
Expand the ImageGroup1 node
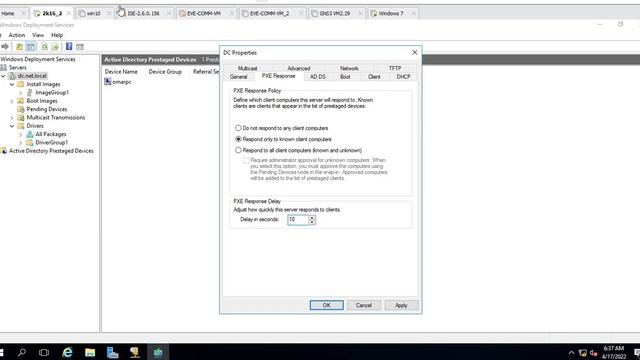click(x=20, y=93)
